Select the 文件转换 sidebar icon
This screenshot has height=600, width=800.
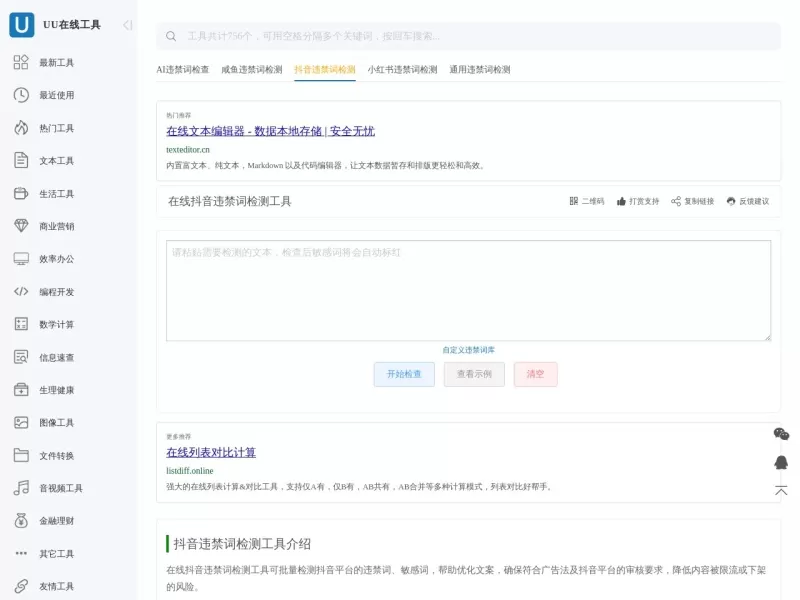[x=21, y=455]
